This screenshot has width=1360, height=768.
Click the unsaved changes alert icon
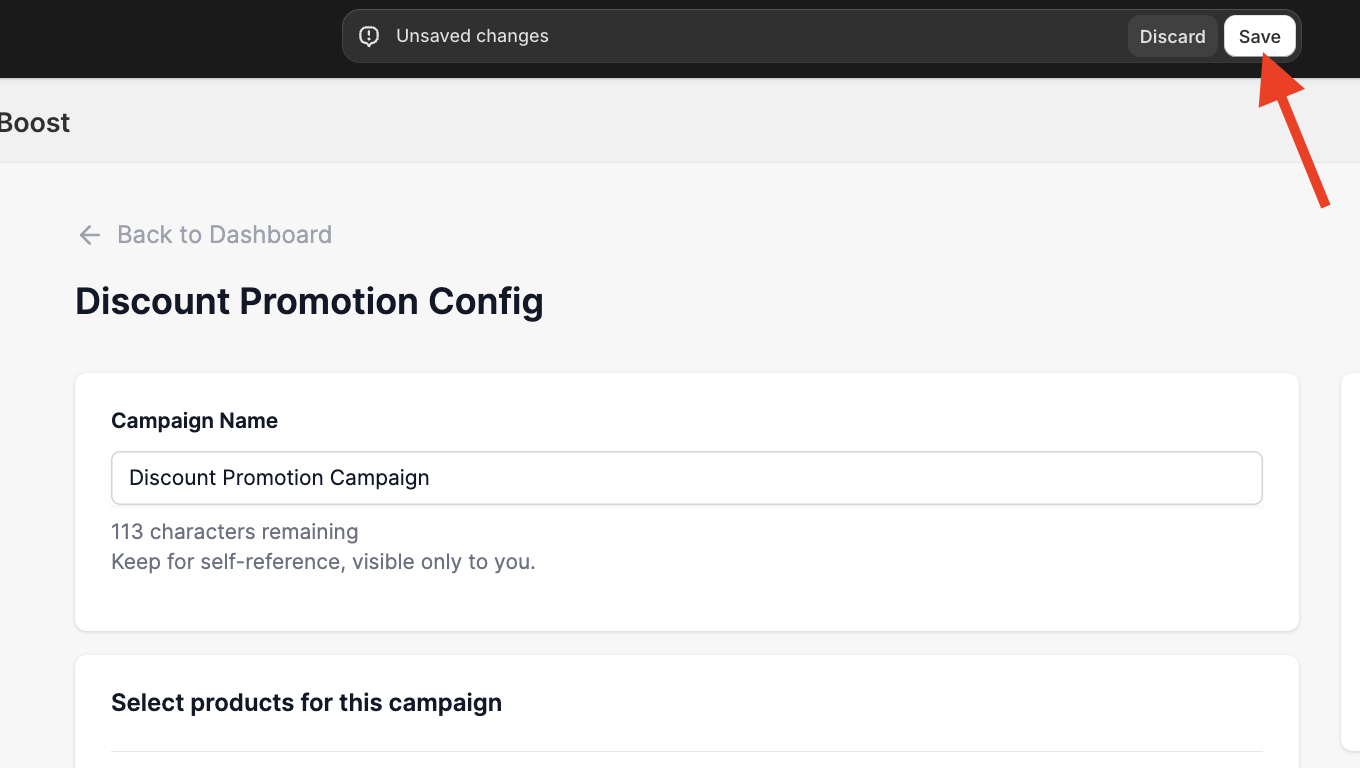[369, 37]
